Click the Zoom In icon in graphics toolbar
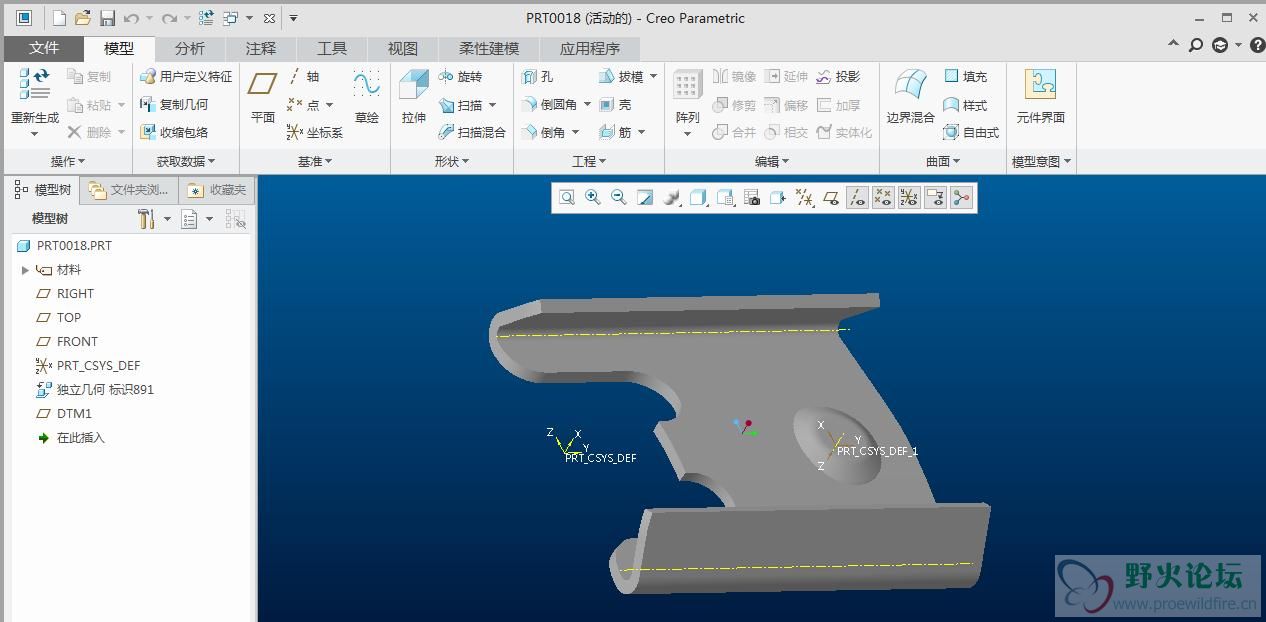Screen dimensions: 1266x622 (x=593, y=198)
